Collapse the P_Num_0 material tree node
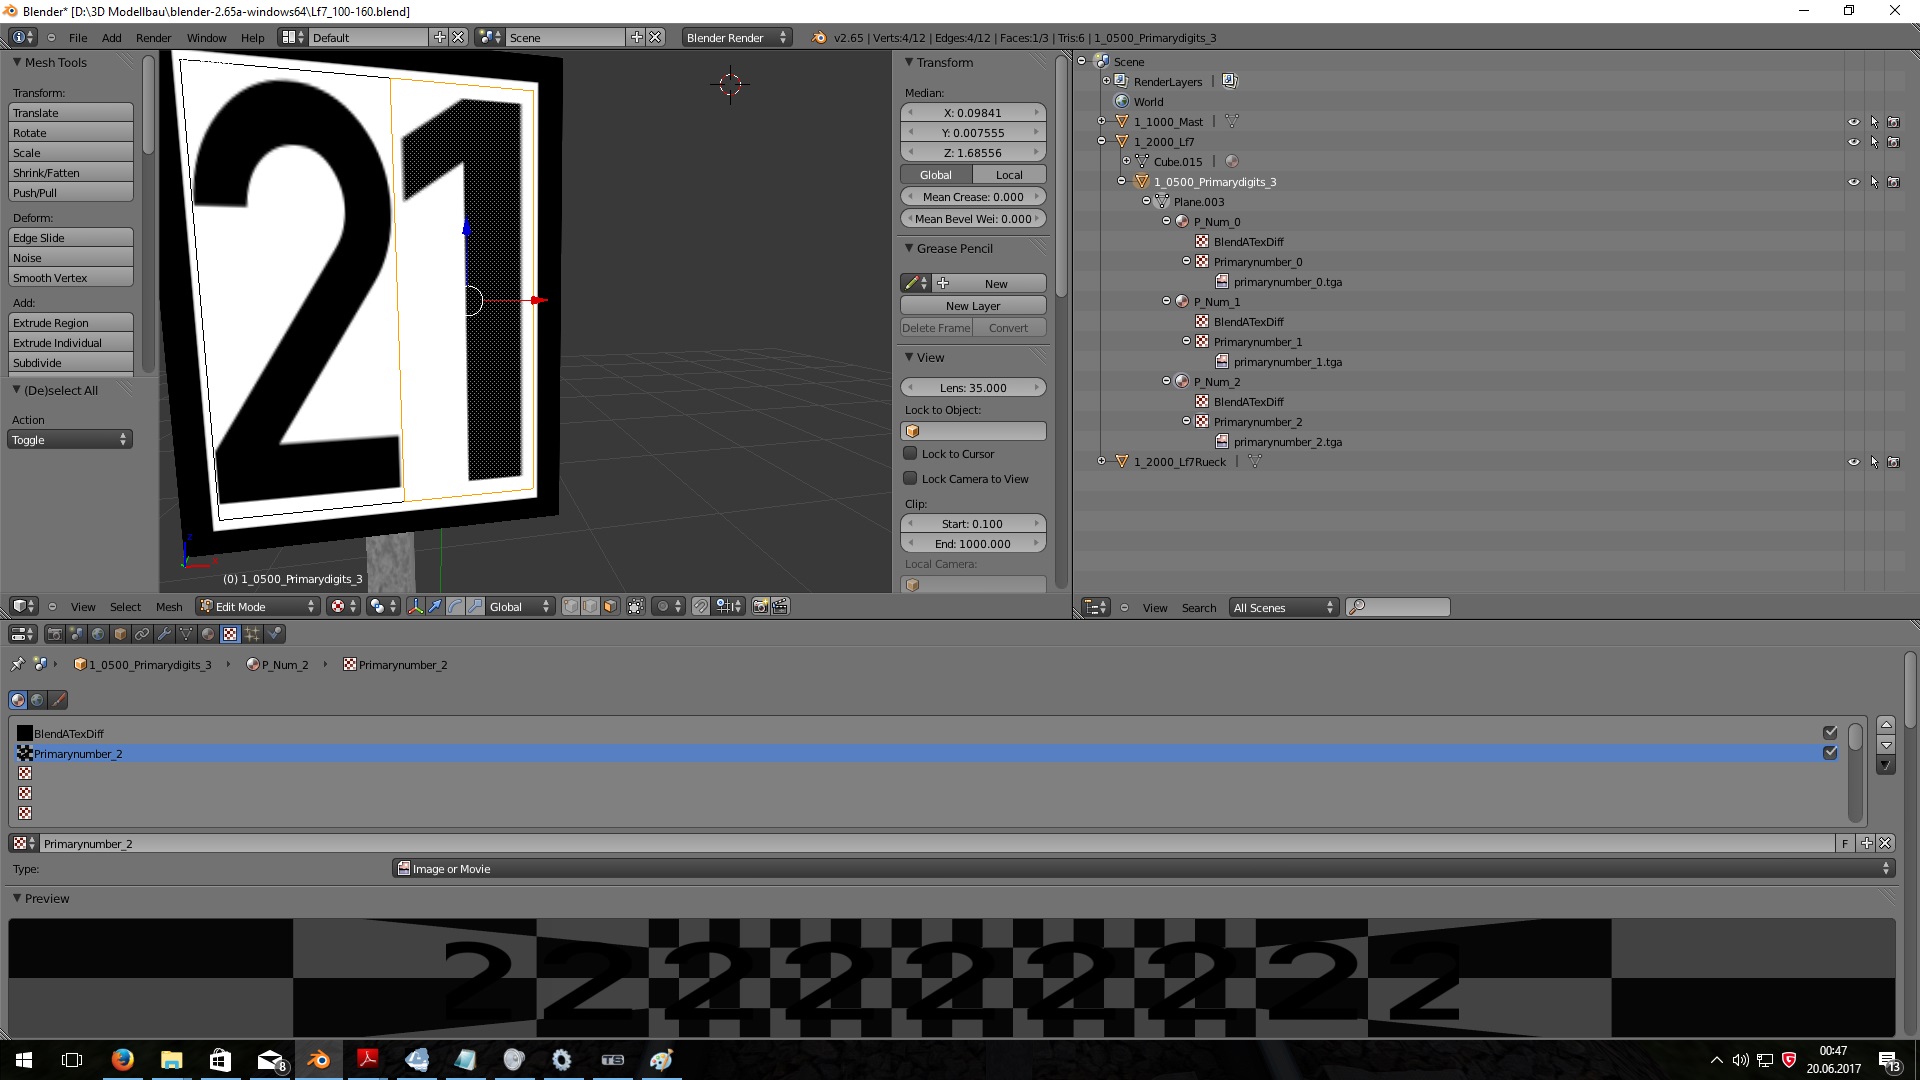1920x1080 pixels. (1166, 221)
